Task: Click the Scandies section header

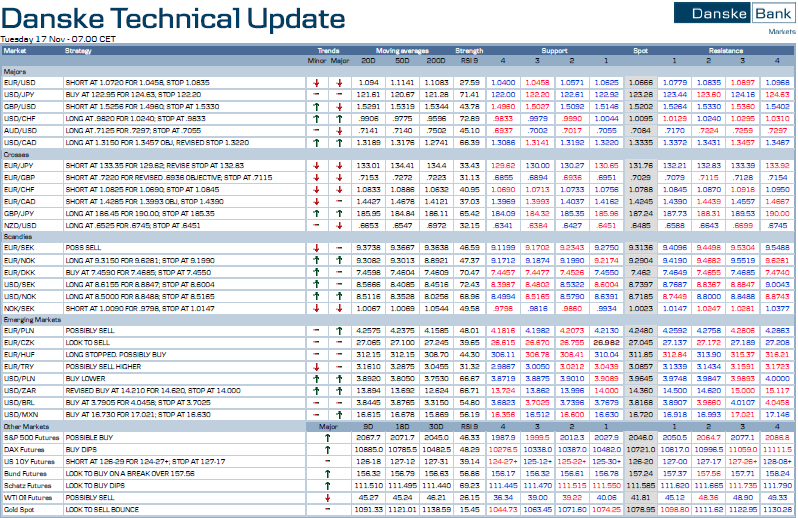Action: click(18, 236)
